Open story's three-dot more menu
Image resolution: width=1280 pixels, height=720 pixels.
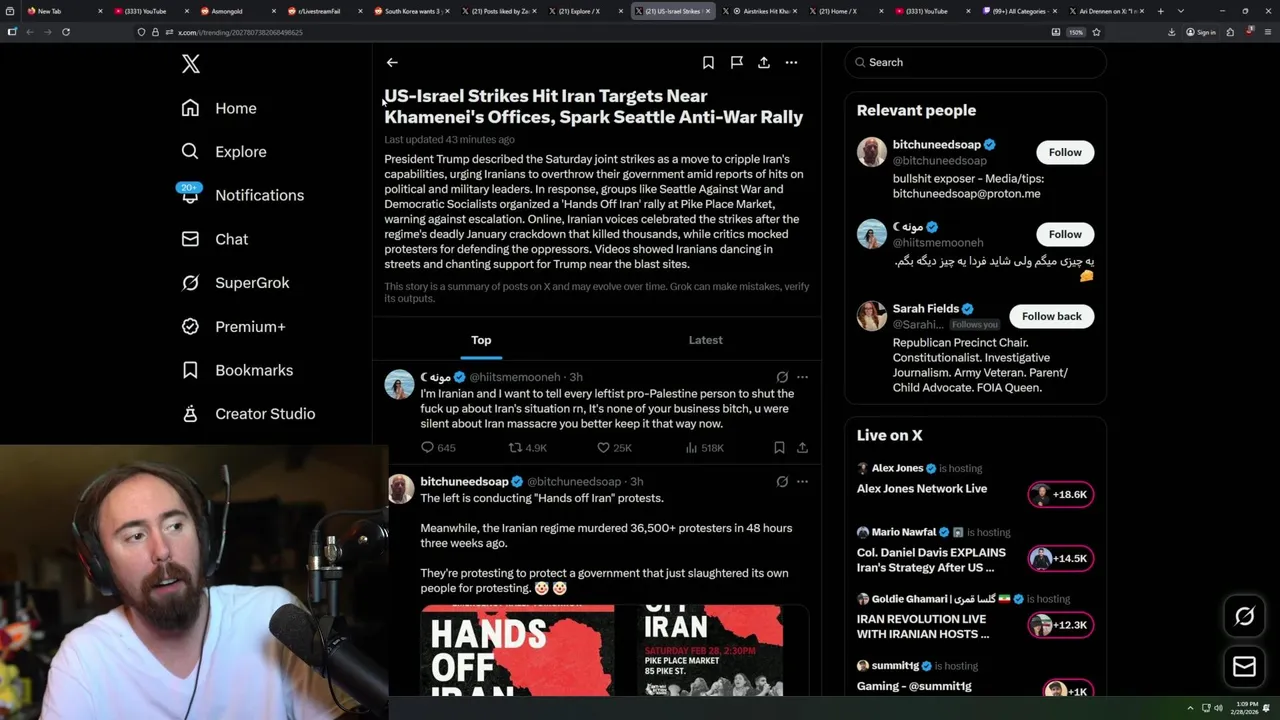[791, 62]
